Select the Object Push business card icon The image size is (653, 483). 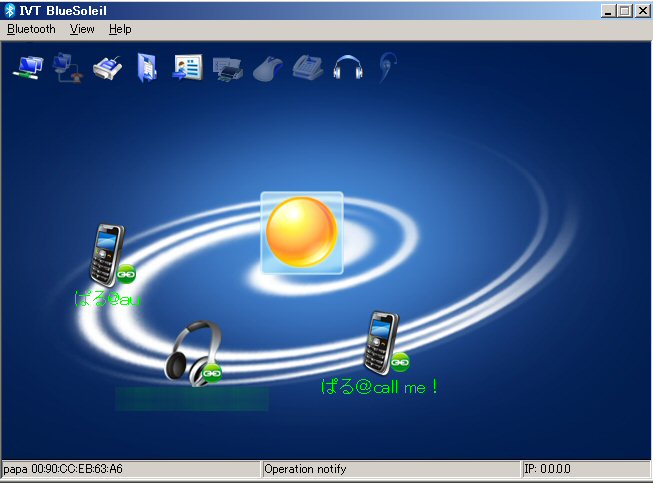188,67
